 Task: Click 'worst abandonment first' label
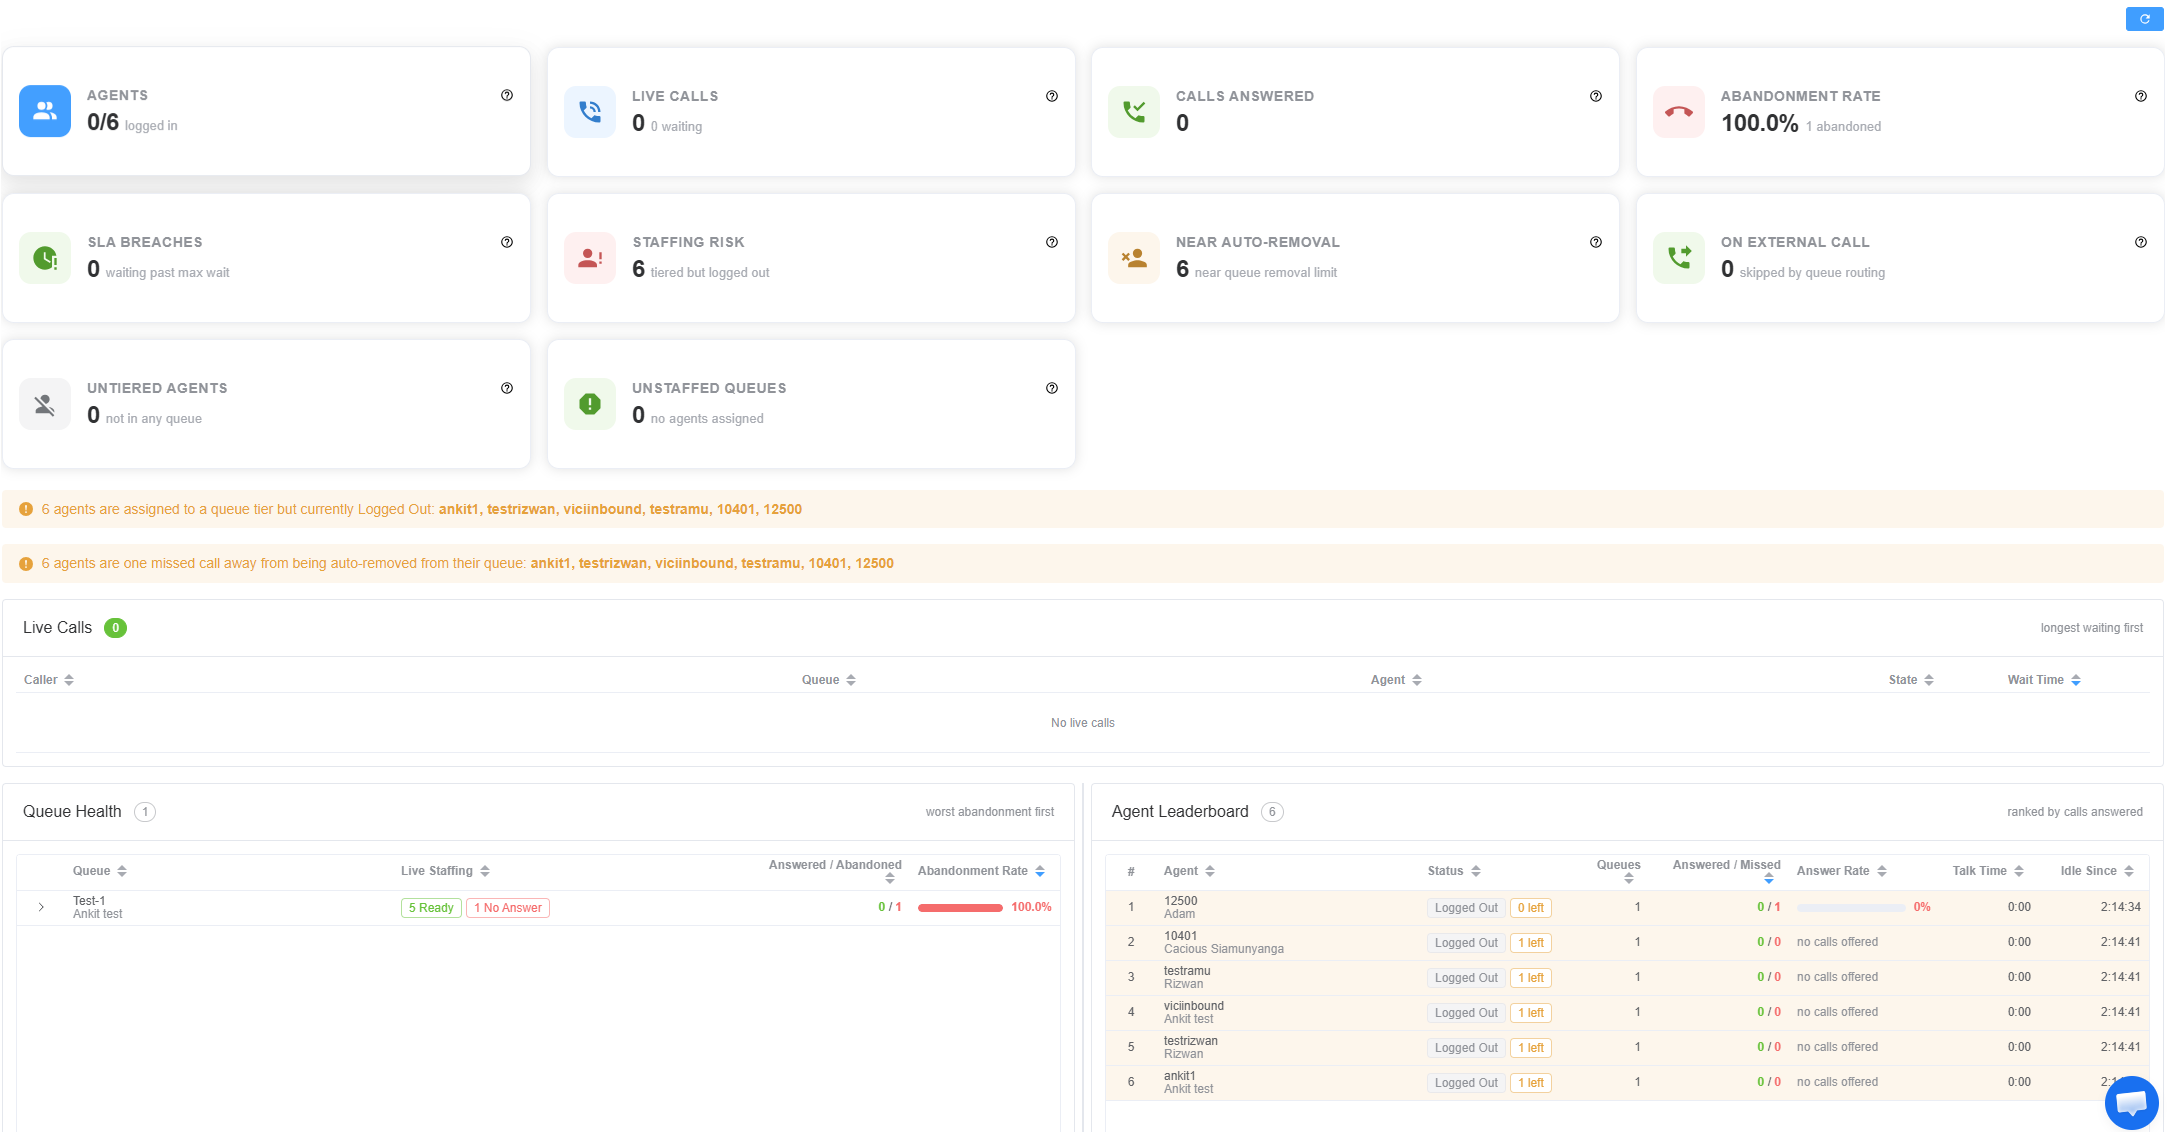(989, 812)
